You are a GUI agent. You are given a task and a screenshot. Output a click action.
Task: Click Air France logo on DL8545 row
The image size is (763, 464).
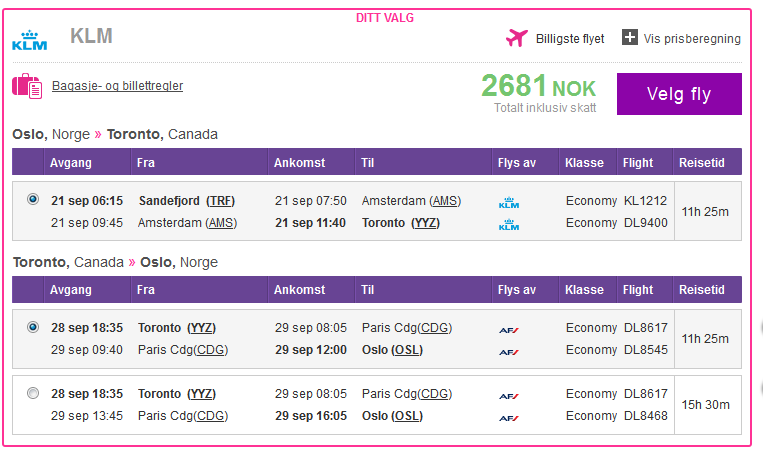pyautogui.click(x=509, y=352)
